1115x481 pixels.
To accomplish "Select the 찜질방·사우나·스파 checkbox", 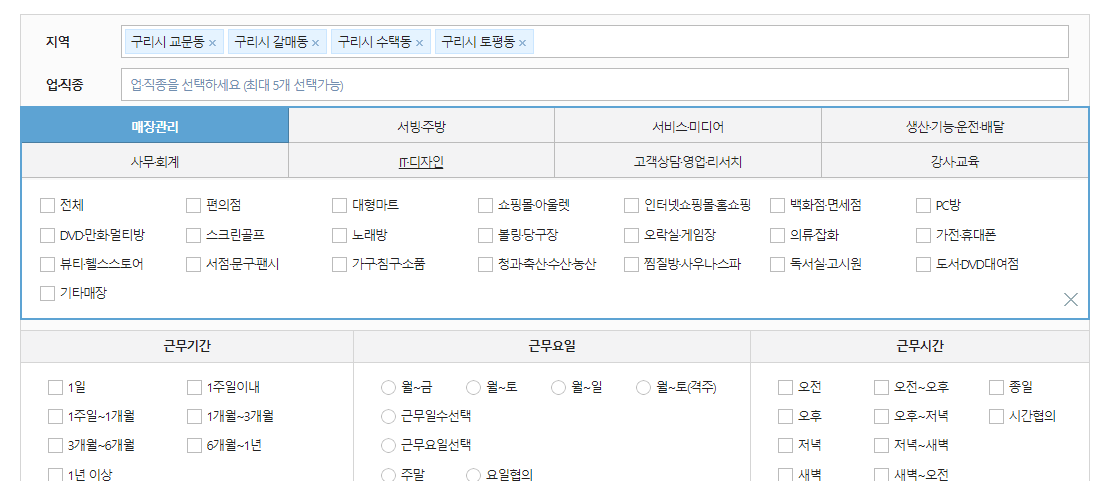I will pyautogui.click(x=631, y=265).
